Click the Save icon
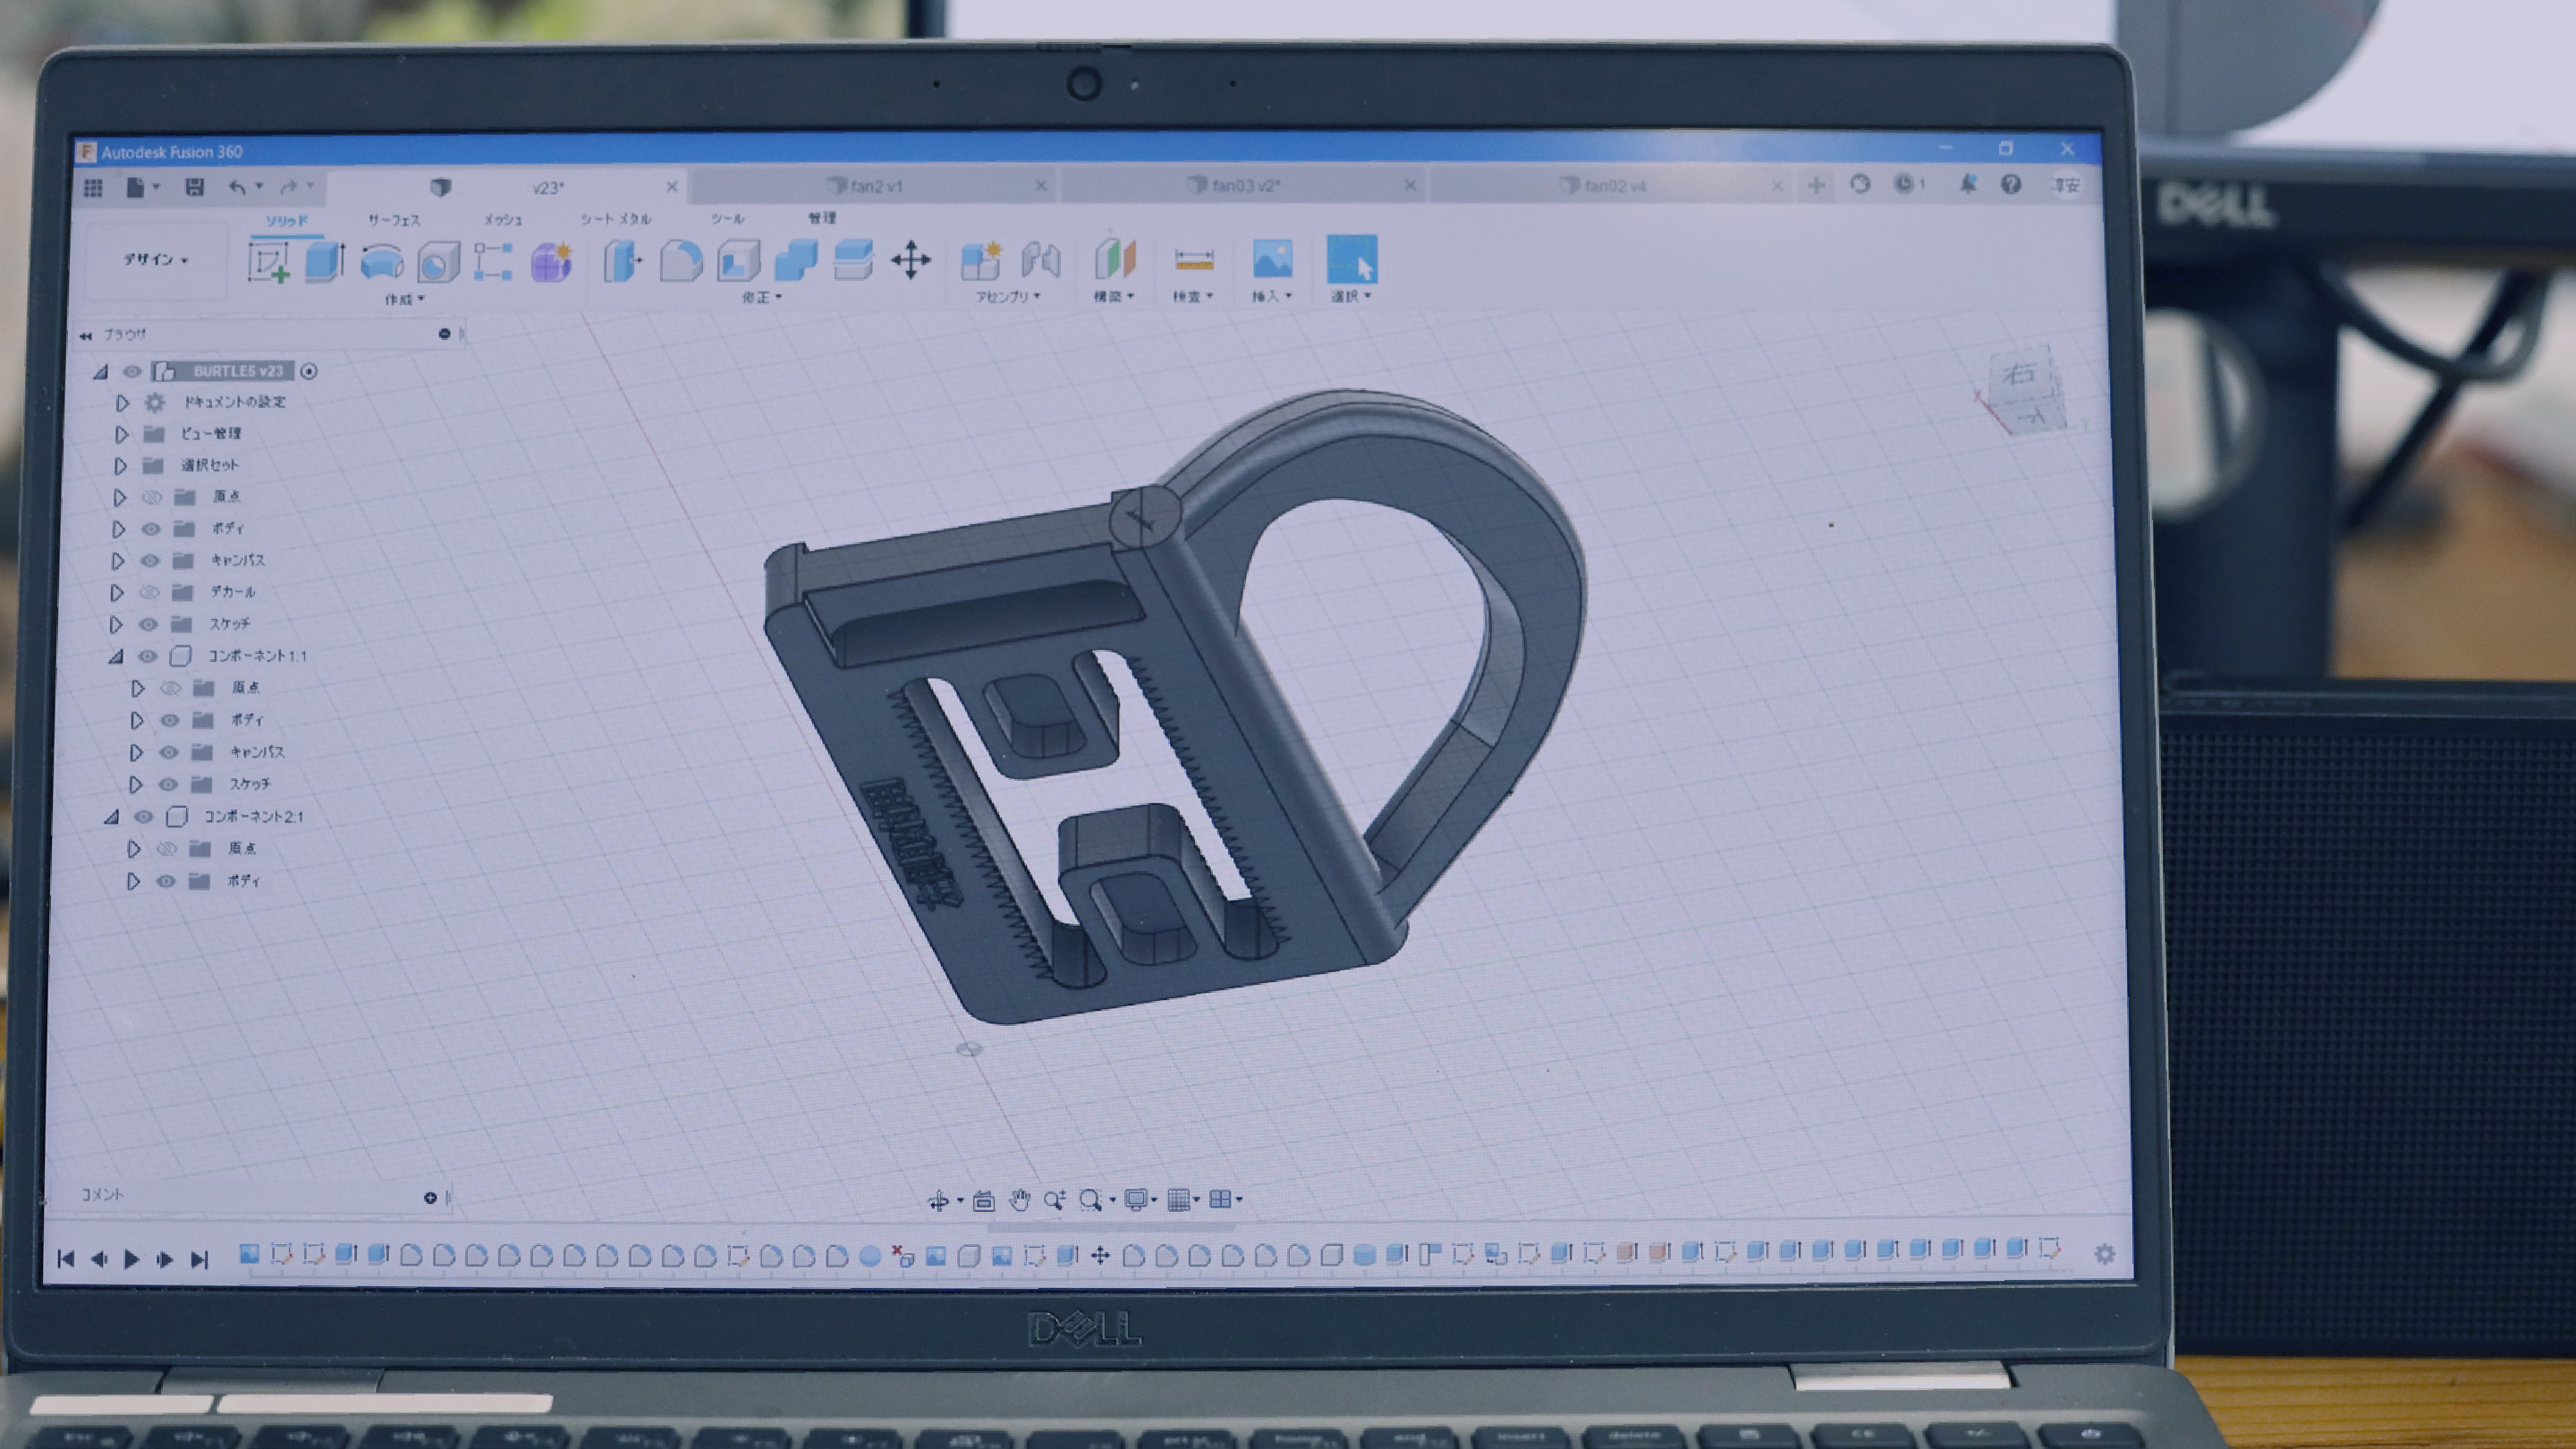The width and height of the screenshot is (2576, 1449). point(195,187)
